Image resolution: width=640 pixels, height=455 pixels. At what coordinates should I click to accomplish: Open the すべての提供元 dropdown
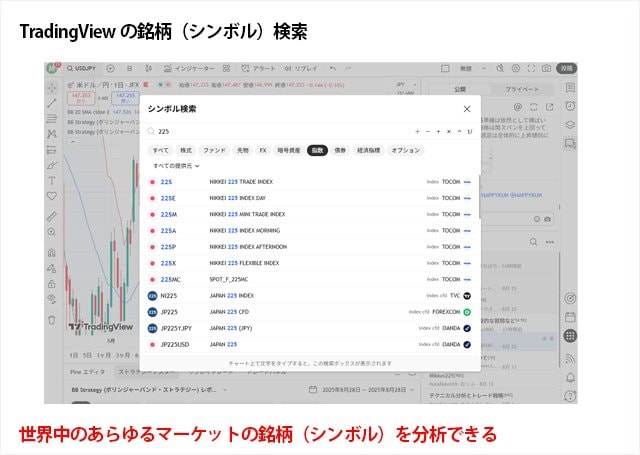[176, 166]
